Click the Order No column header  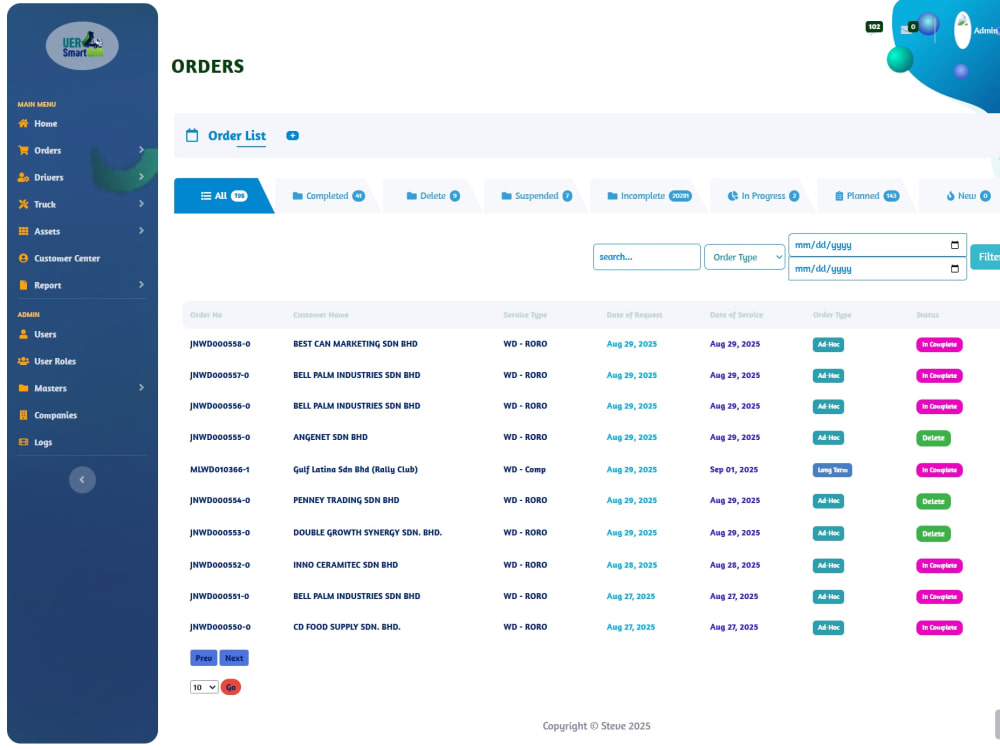pos(206,315)
